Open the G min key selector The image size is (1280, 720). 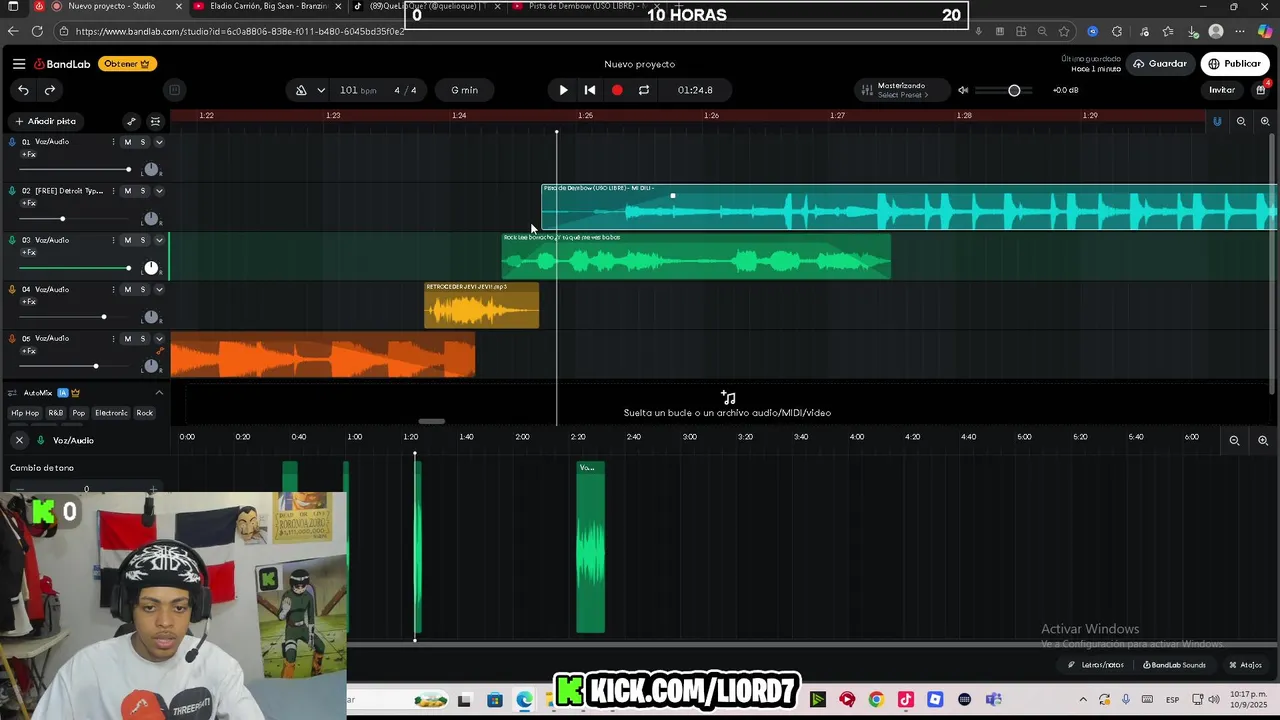point(464,90)
